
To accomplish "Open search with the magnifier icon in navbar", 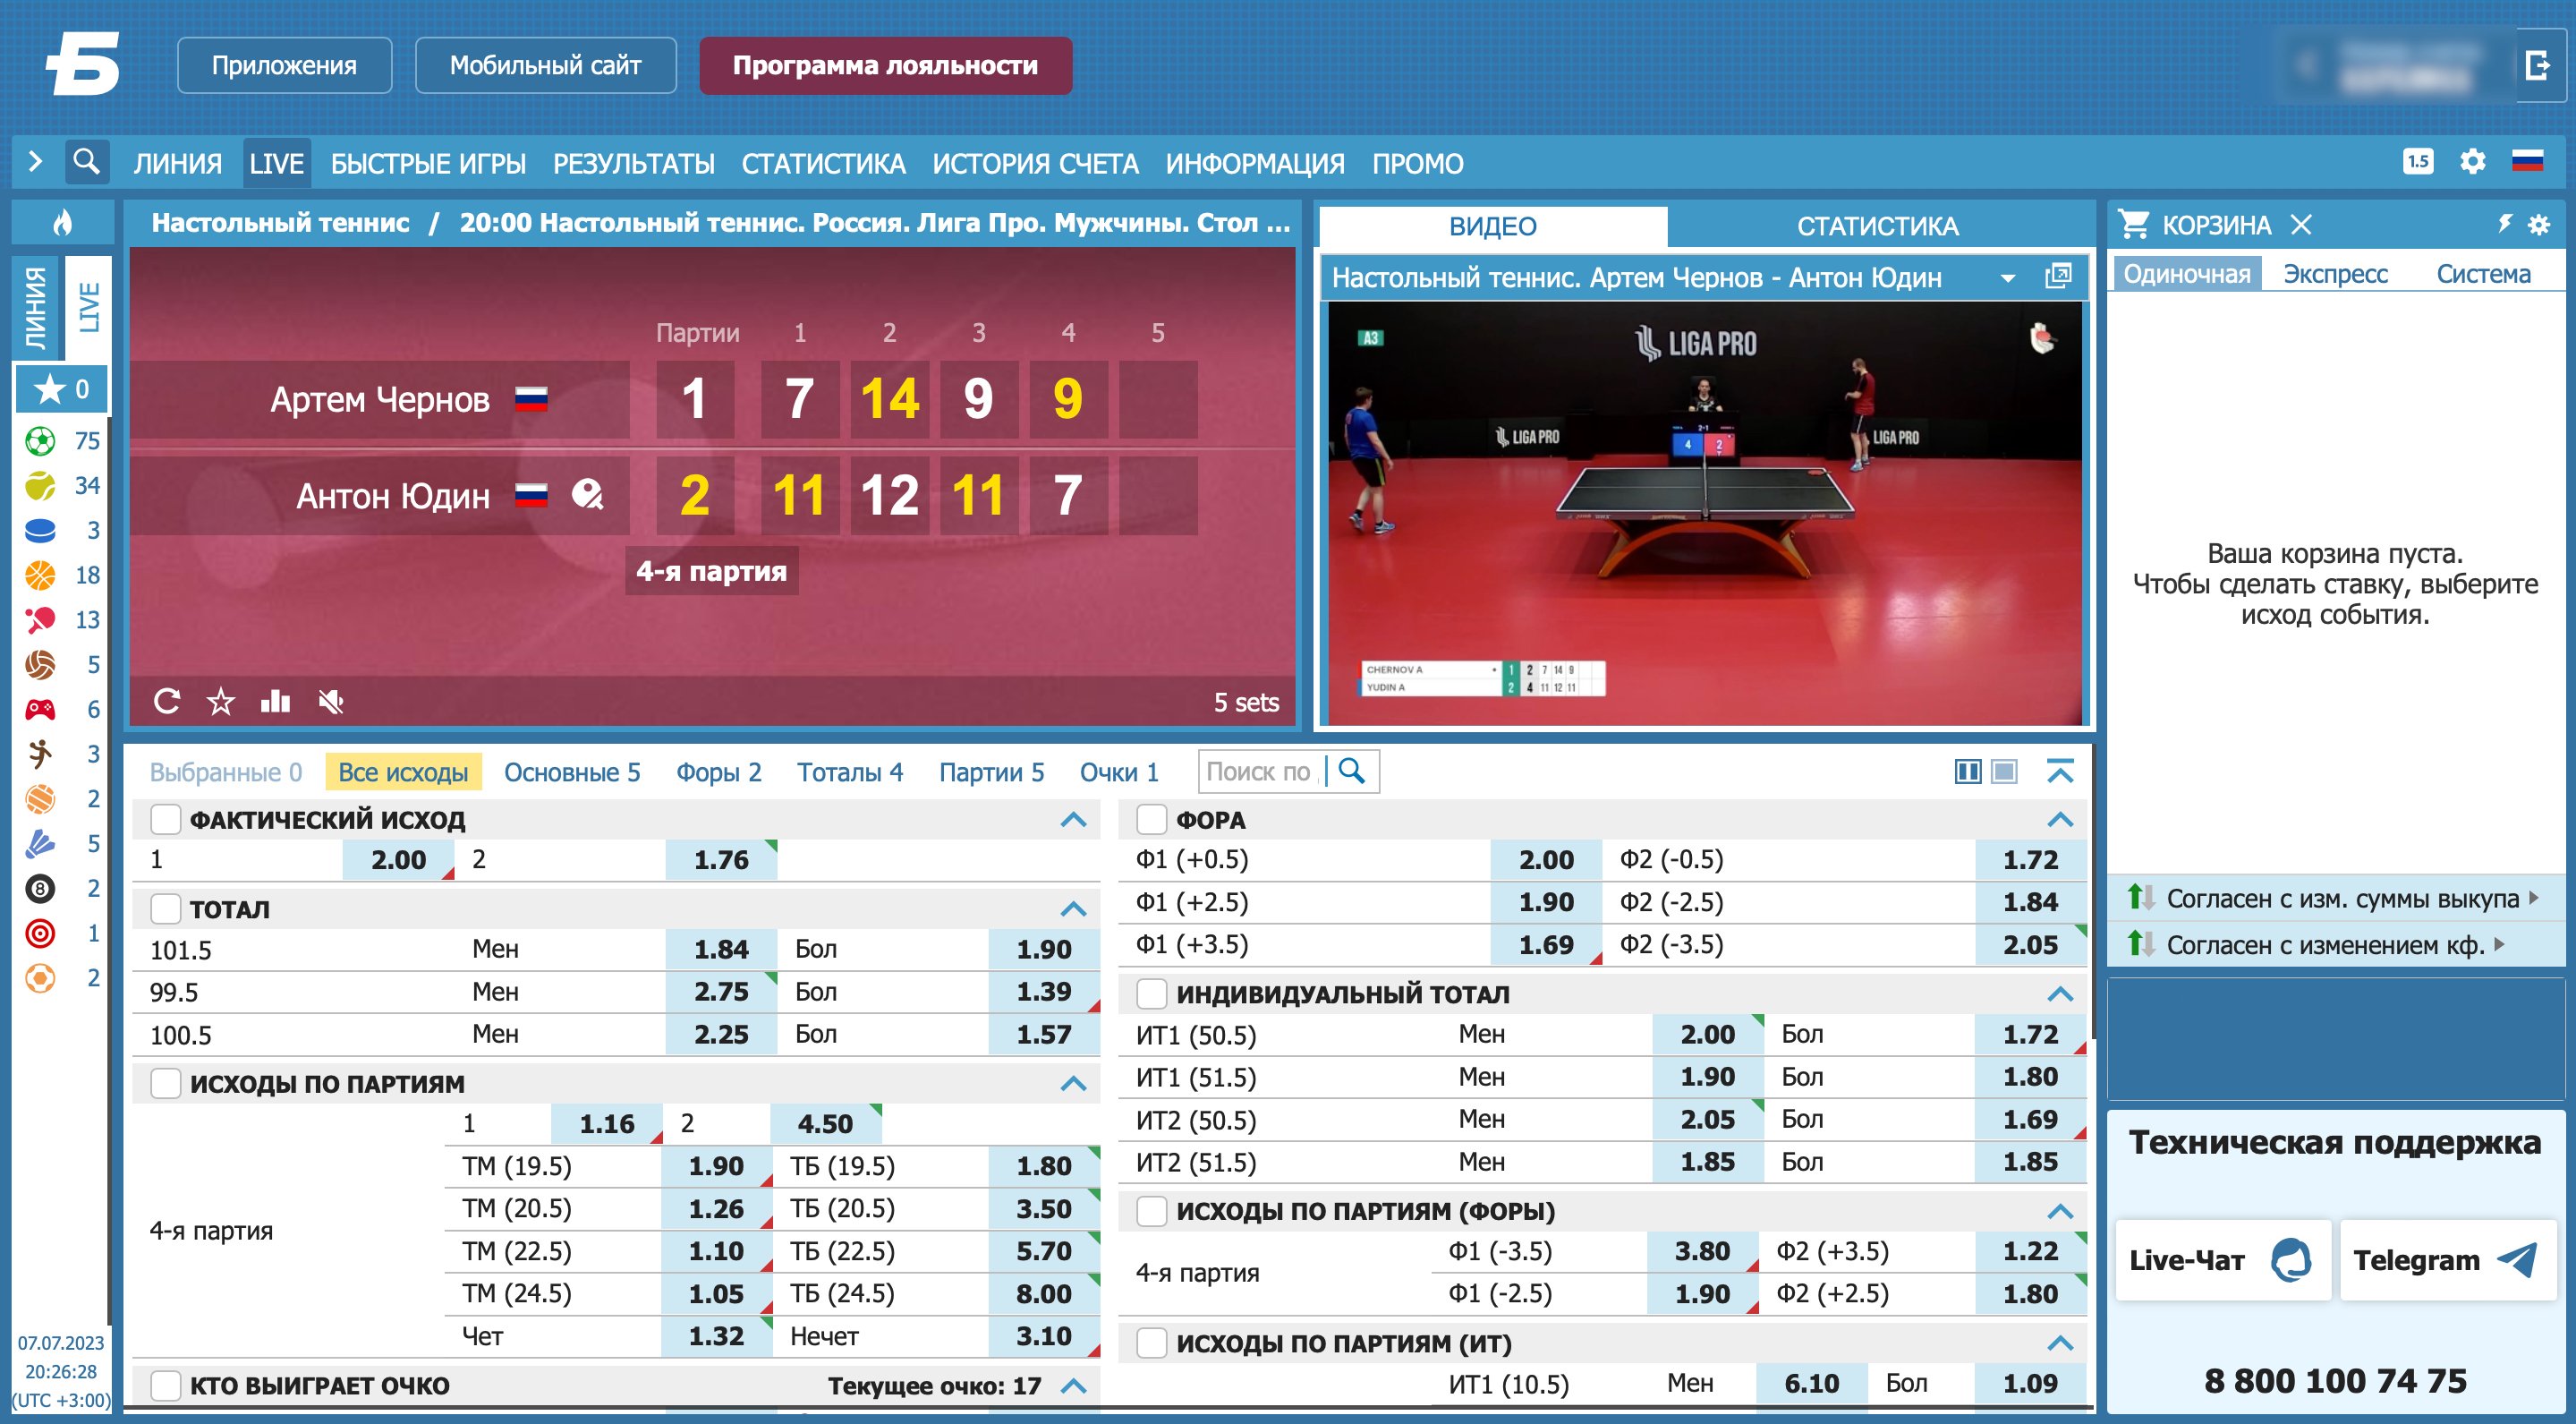I will pos(87,162).
